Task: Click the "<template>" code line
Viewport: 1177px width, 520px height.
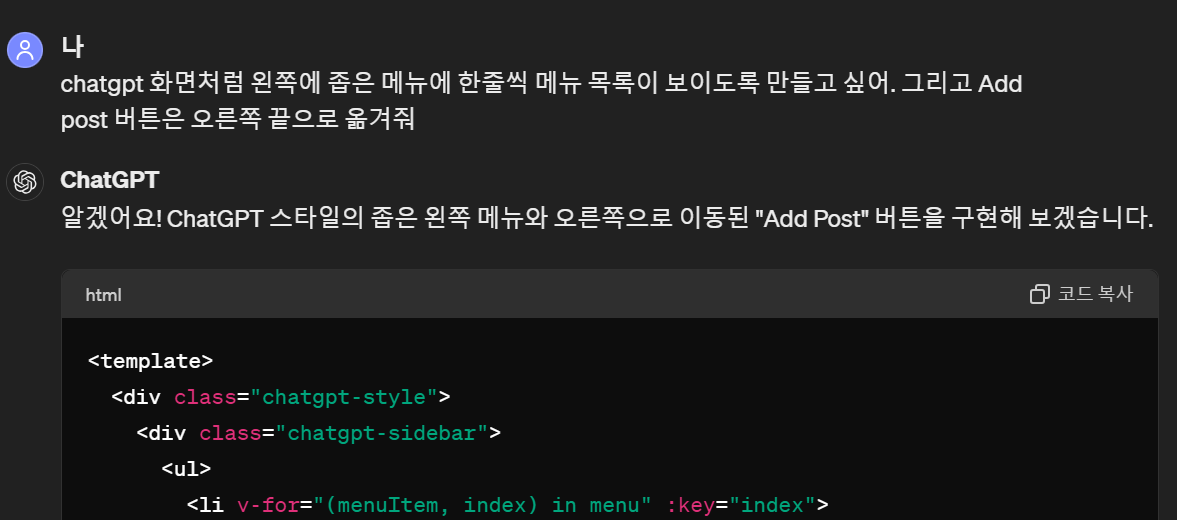Action: [150, 361]
